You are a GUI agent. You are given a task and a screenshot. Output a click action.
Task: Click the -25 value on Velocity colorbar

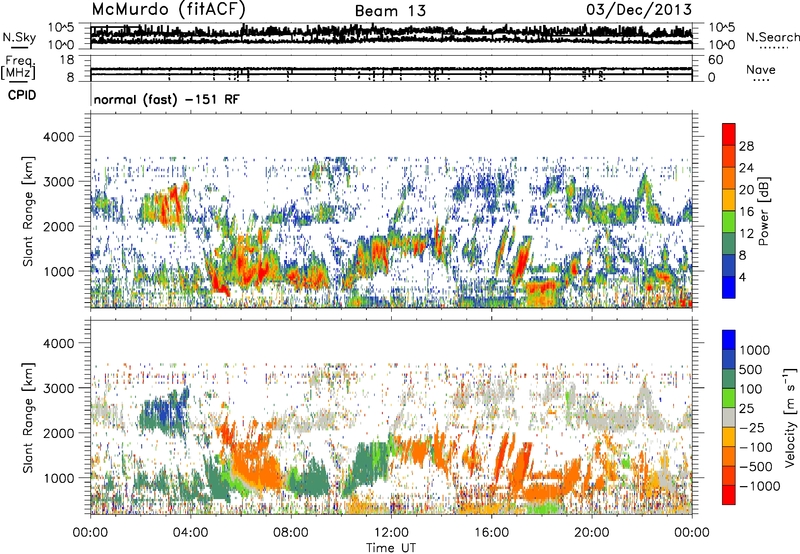click(752, 427)
